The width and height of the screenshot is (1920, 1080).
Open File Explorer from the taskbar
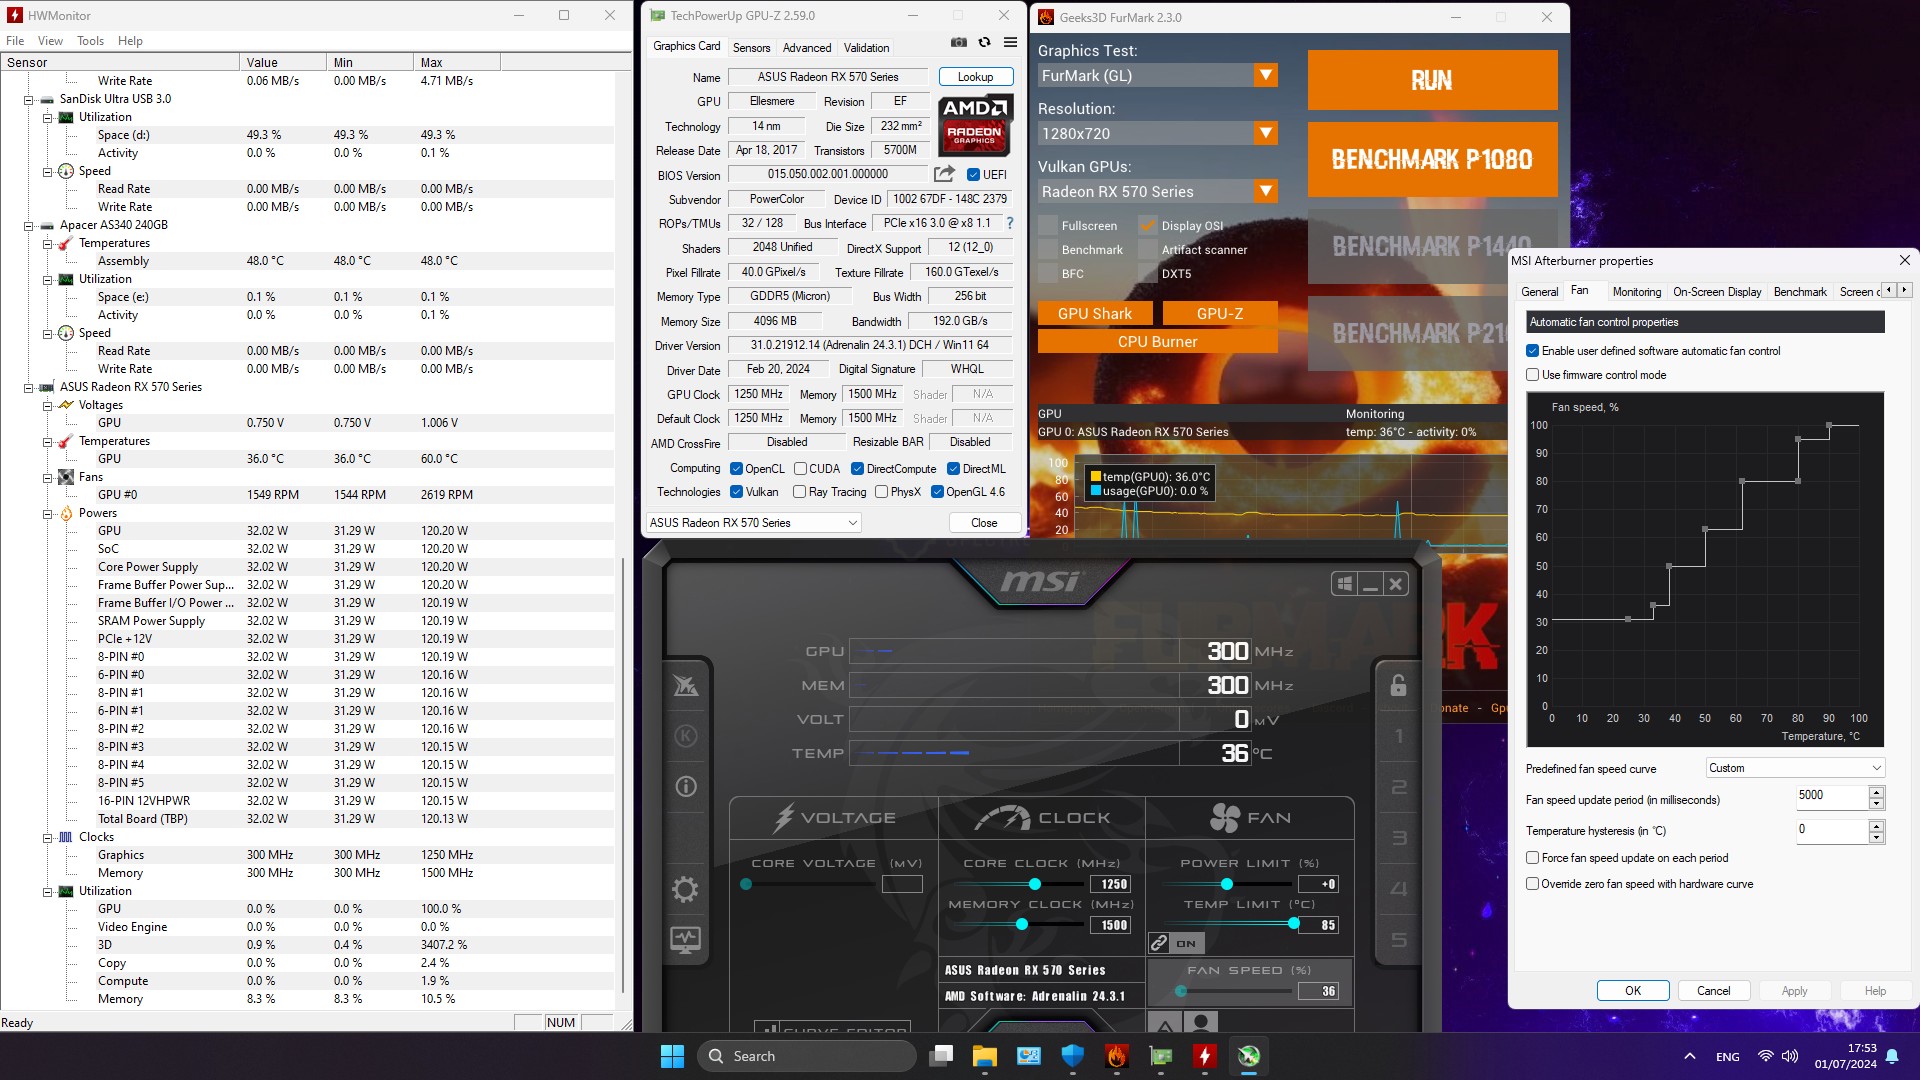pyautogui.click(x=984, y=1056)
